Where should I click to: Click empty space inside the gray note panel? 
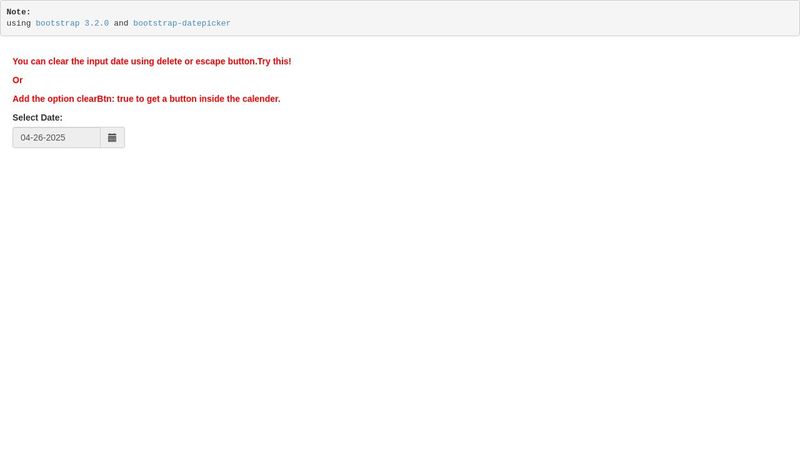coord(500,18)
